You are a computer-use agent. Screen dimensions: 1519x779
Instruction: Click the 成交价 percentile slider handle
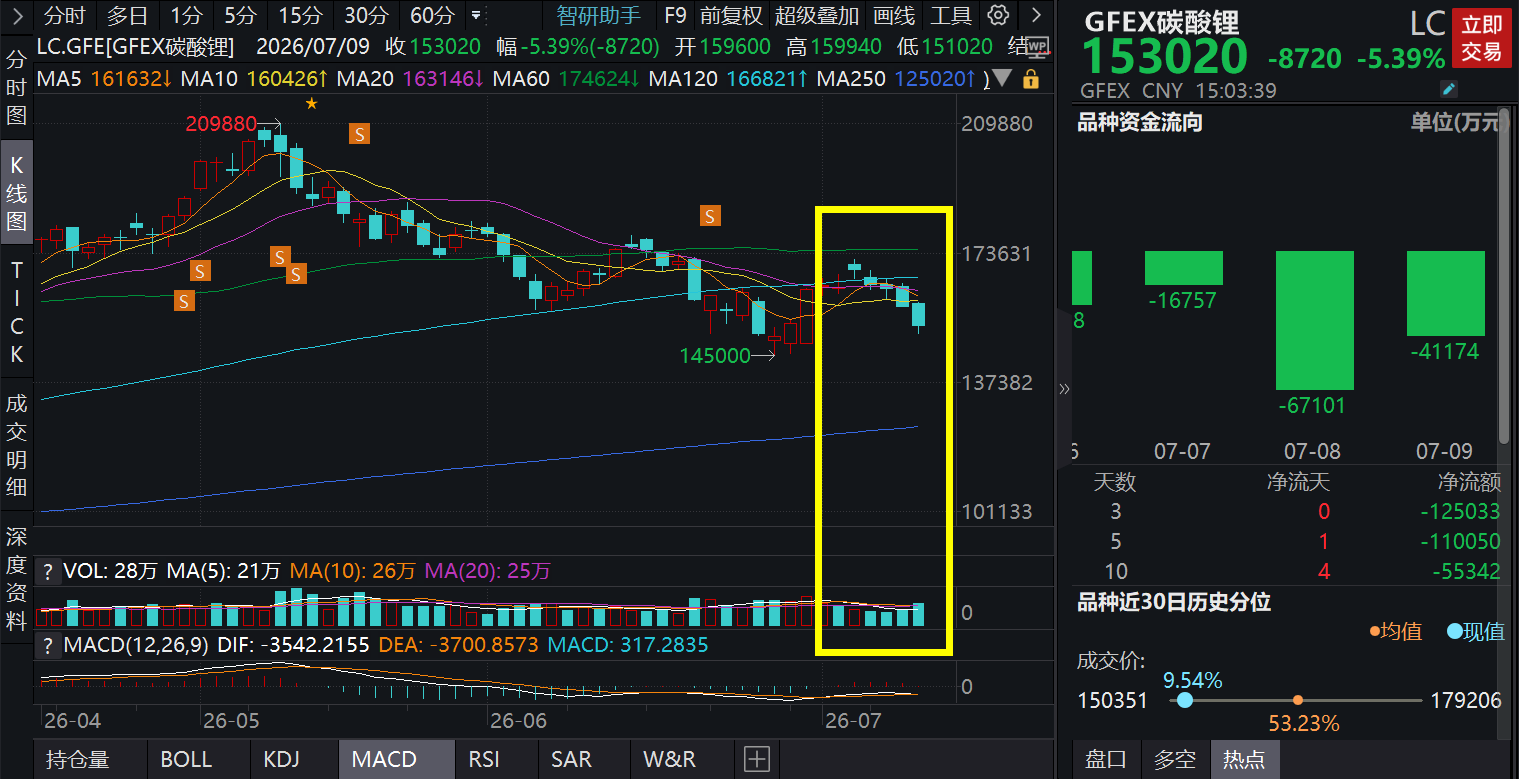point(1185,701)
